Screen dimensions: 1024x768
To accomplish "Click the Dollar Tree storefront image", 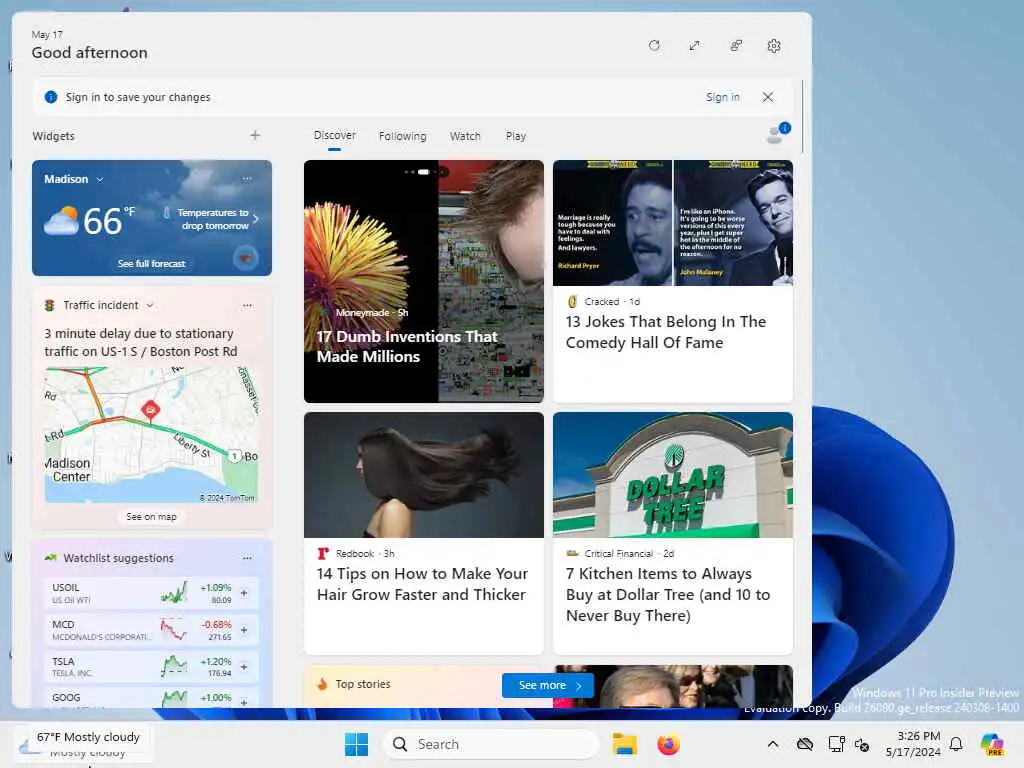I will 673,475.
